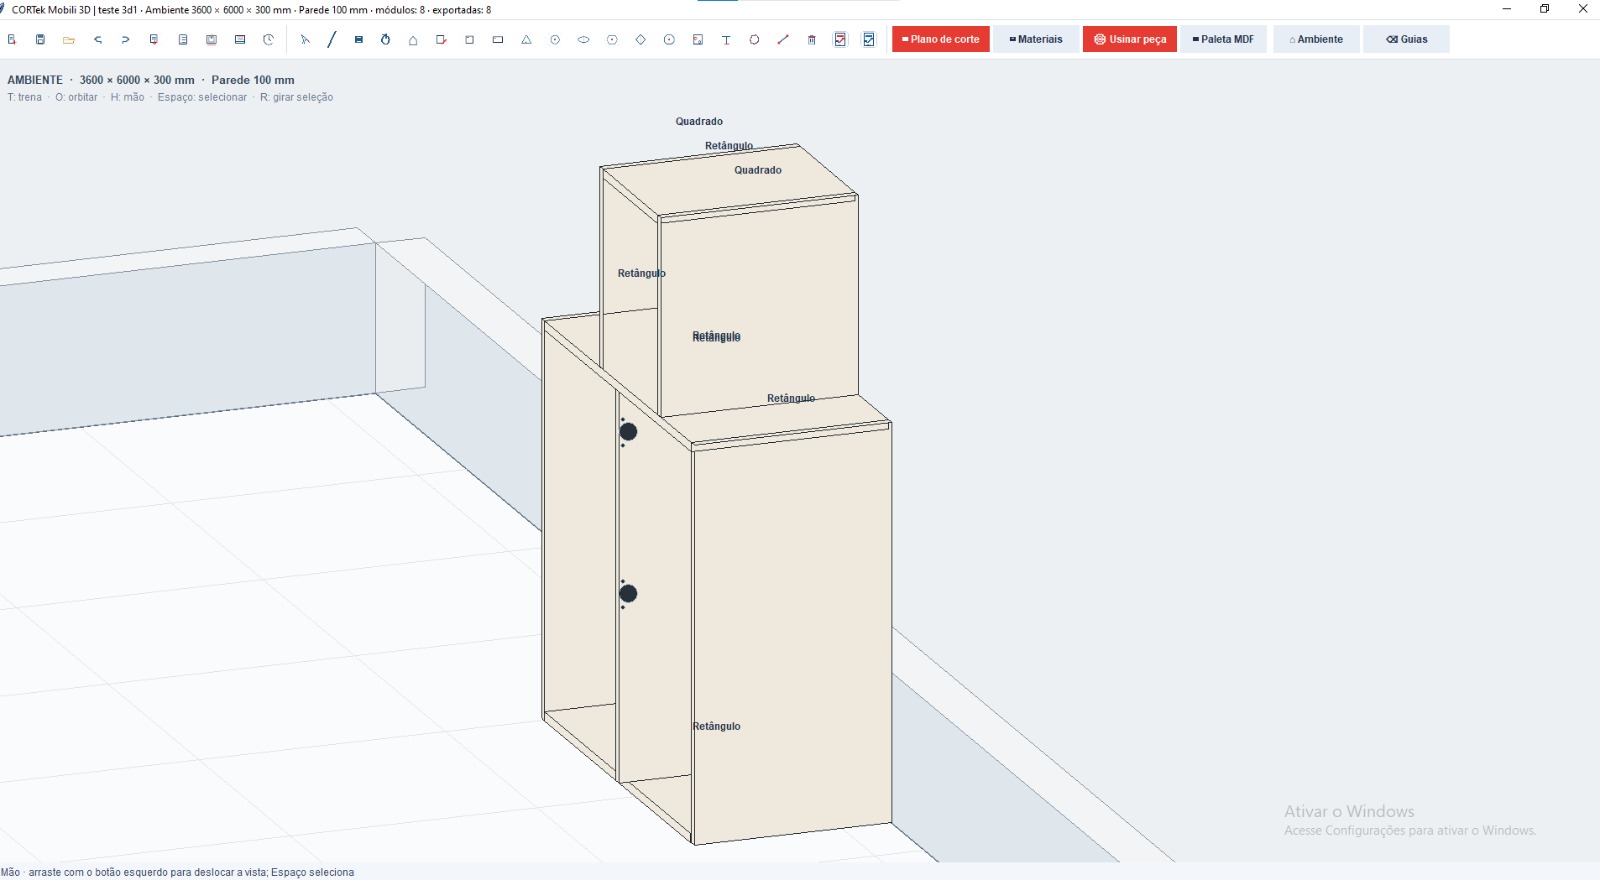
Task: Select the rectangle shape tool
Action: click(498, 40)
